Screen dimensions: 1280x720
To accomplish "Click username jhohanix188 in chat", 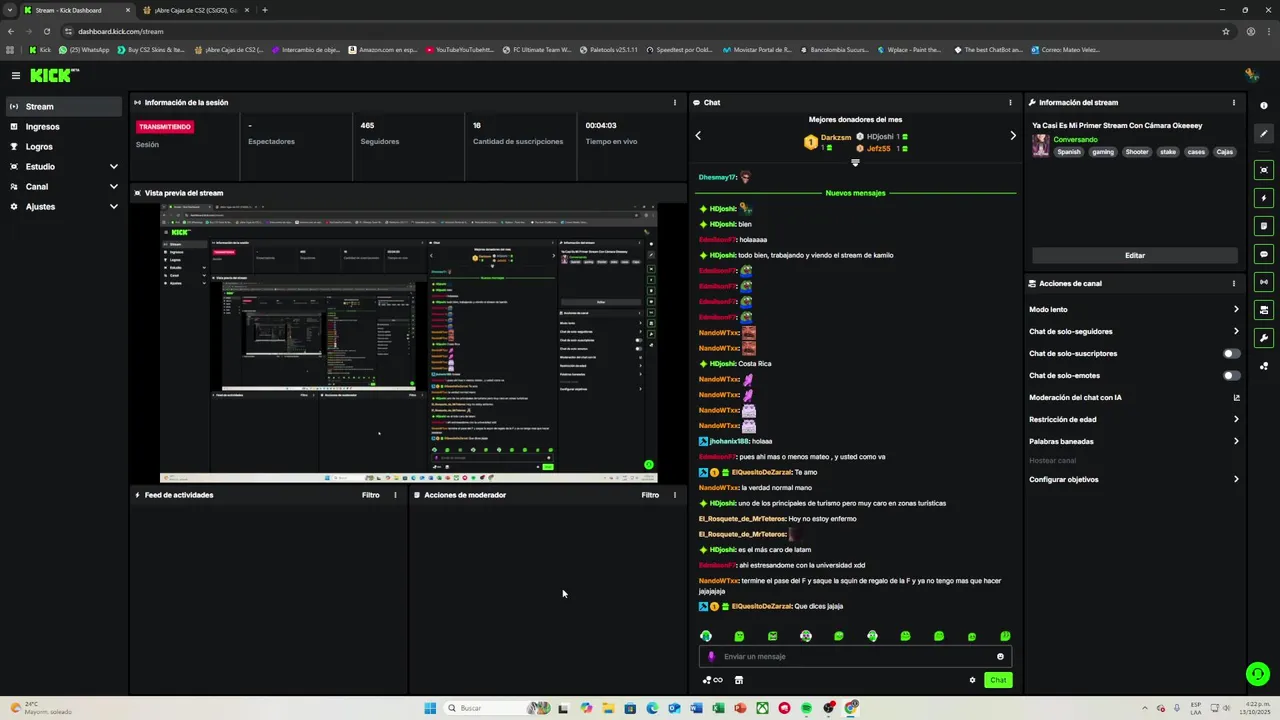I will pyautogui.click(x=727, y=441).
